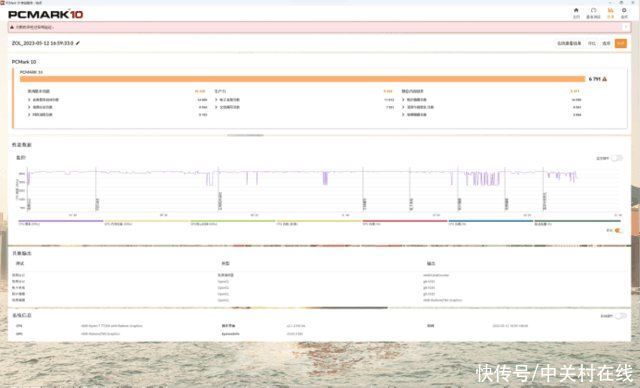
Task: Open the Benchmarks icon in top navigation
Action: point(593,10)
